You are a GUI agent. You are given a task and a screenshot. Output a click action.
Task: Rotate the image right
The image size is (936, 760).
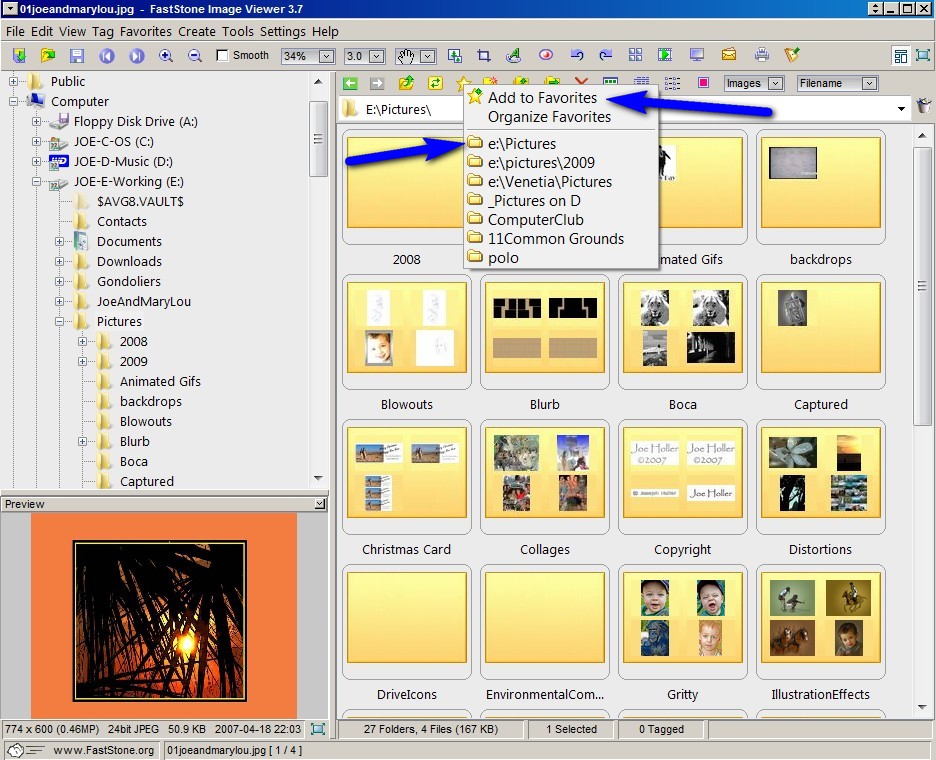point(605,55)
